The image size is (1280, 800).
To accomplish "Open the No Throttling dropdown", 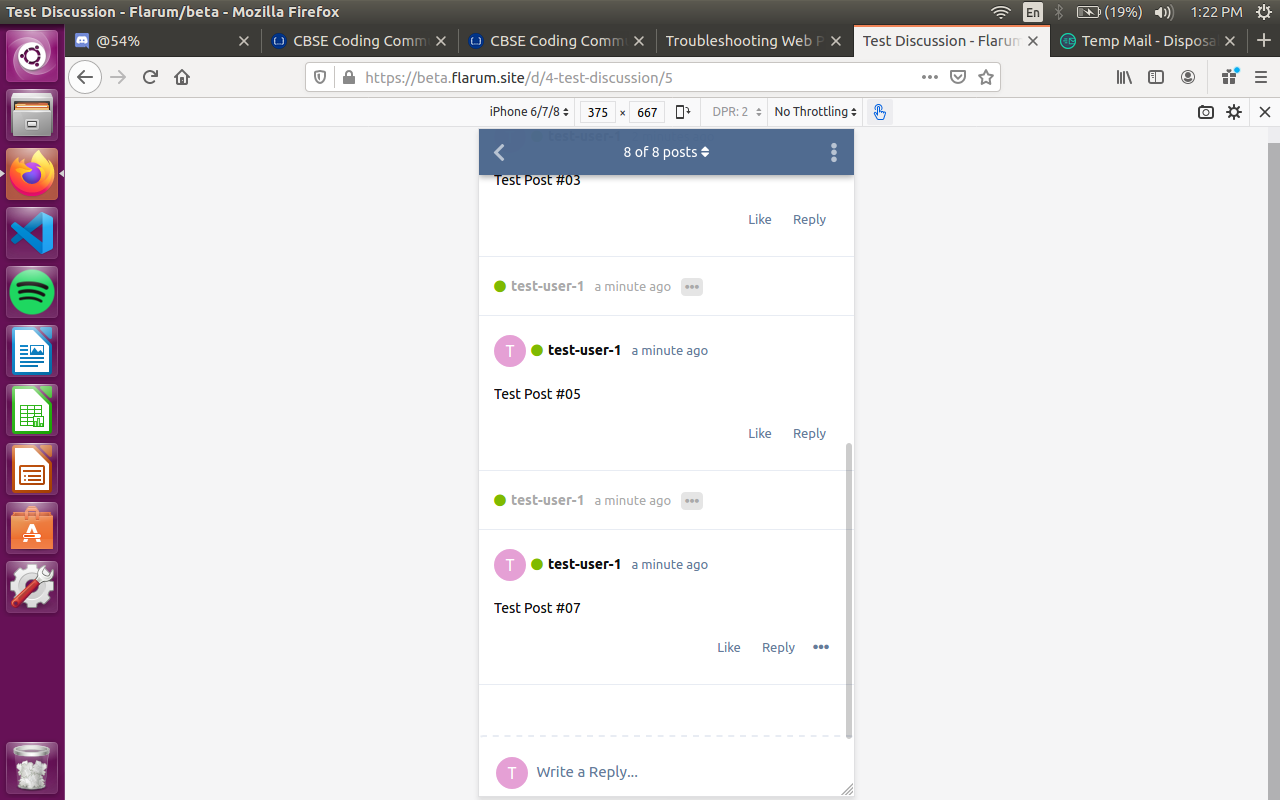I will 814,112.
